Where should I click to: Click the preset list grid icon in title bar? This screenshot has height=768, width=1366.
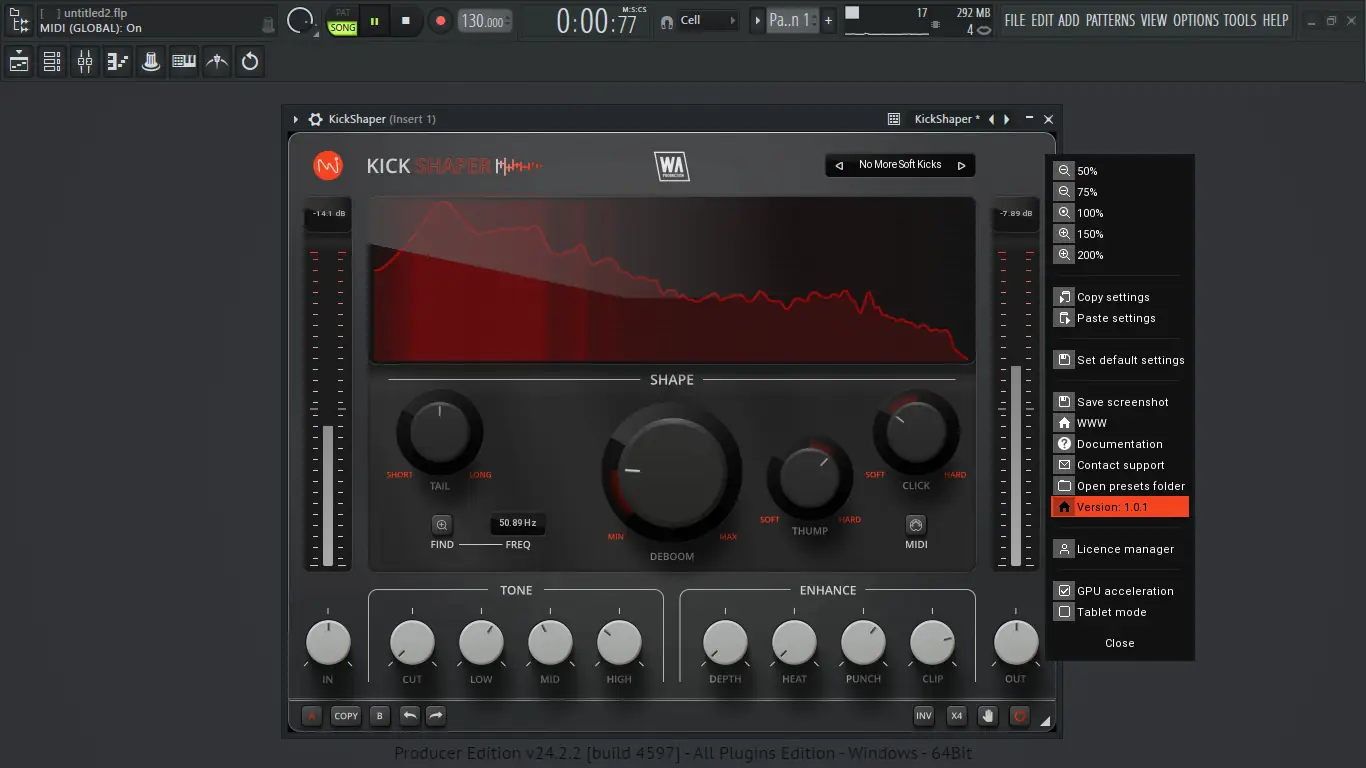(894, 119)
